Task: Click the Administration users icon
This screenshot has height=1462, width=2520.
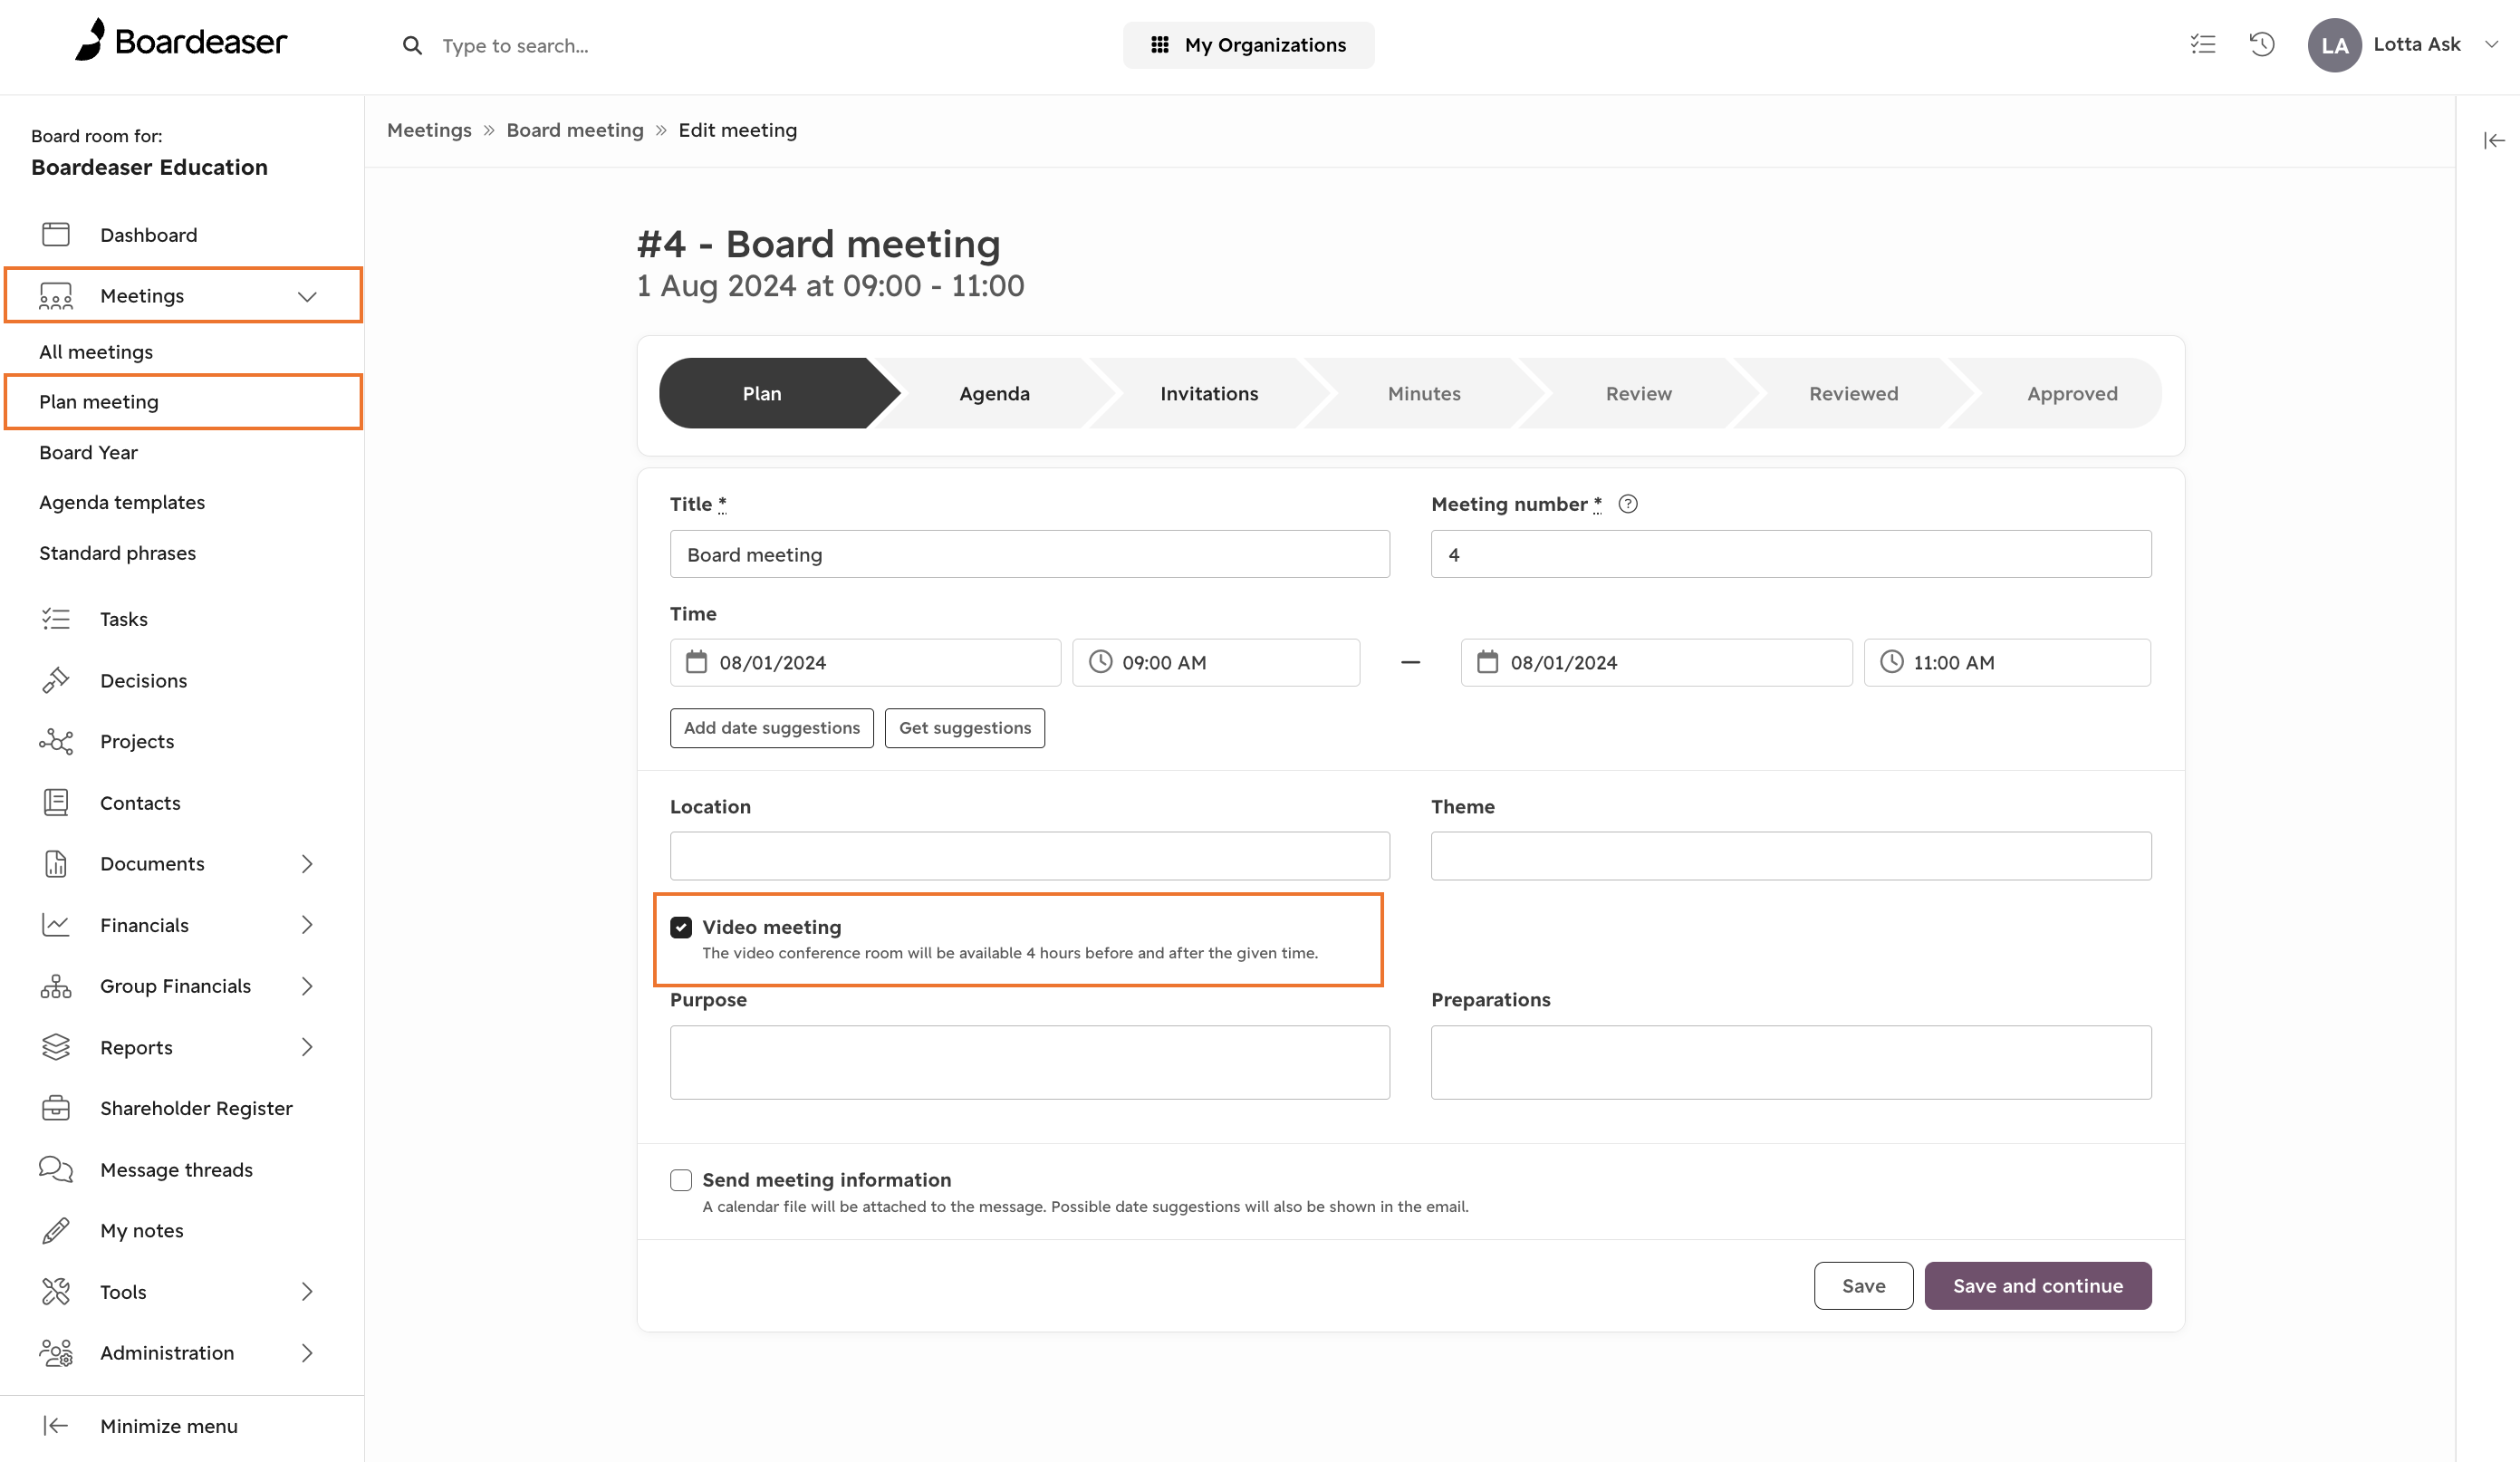Action: tap(56, 1353)
